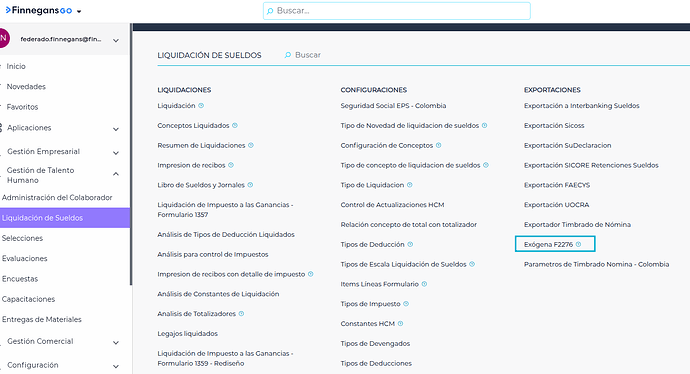The height and width of the screenshot is (374, 690).
Task: Click the help icon beside Tipos de Escala Liquidación de Sueldos
Action: point(472,264)
